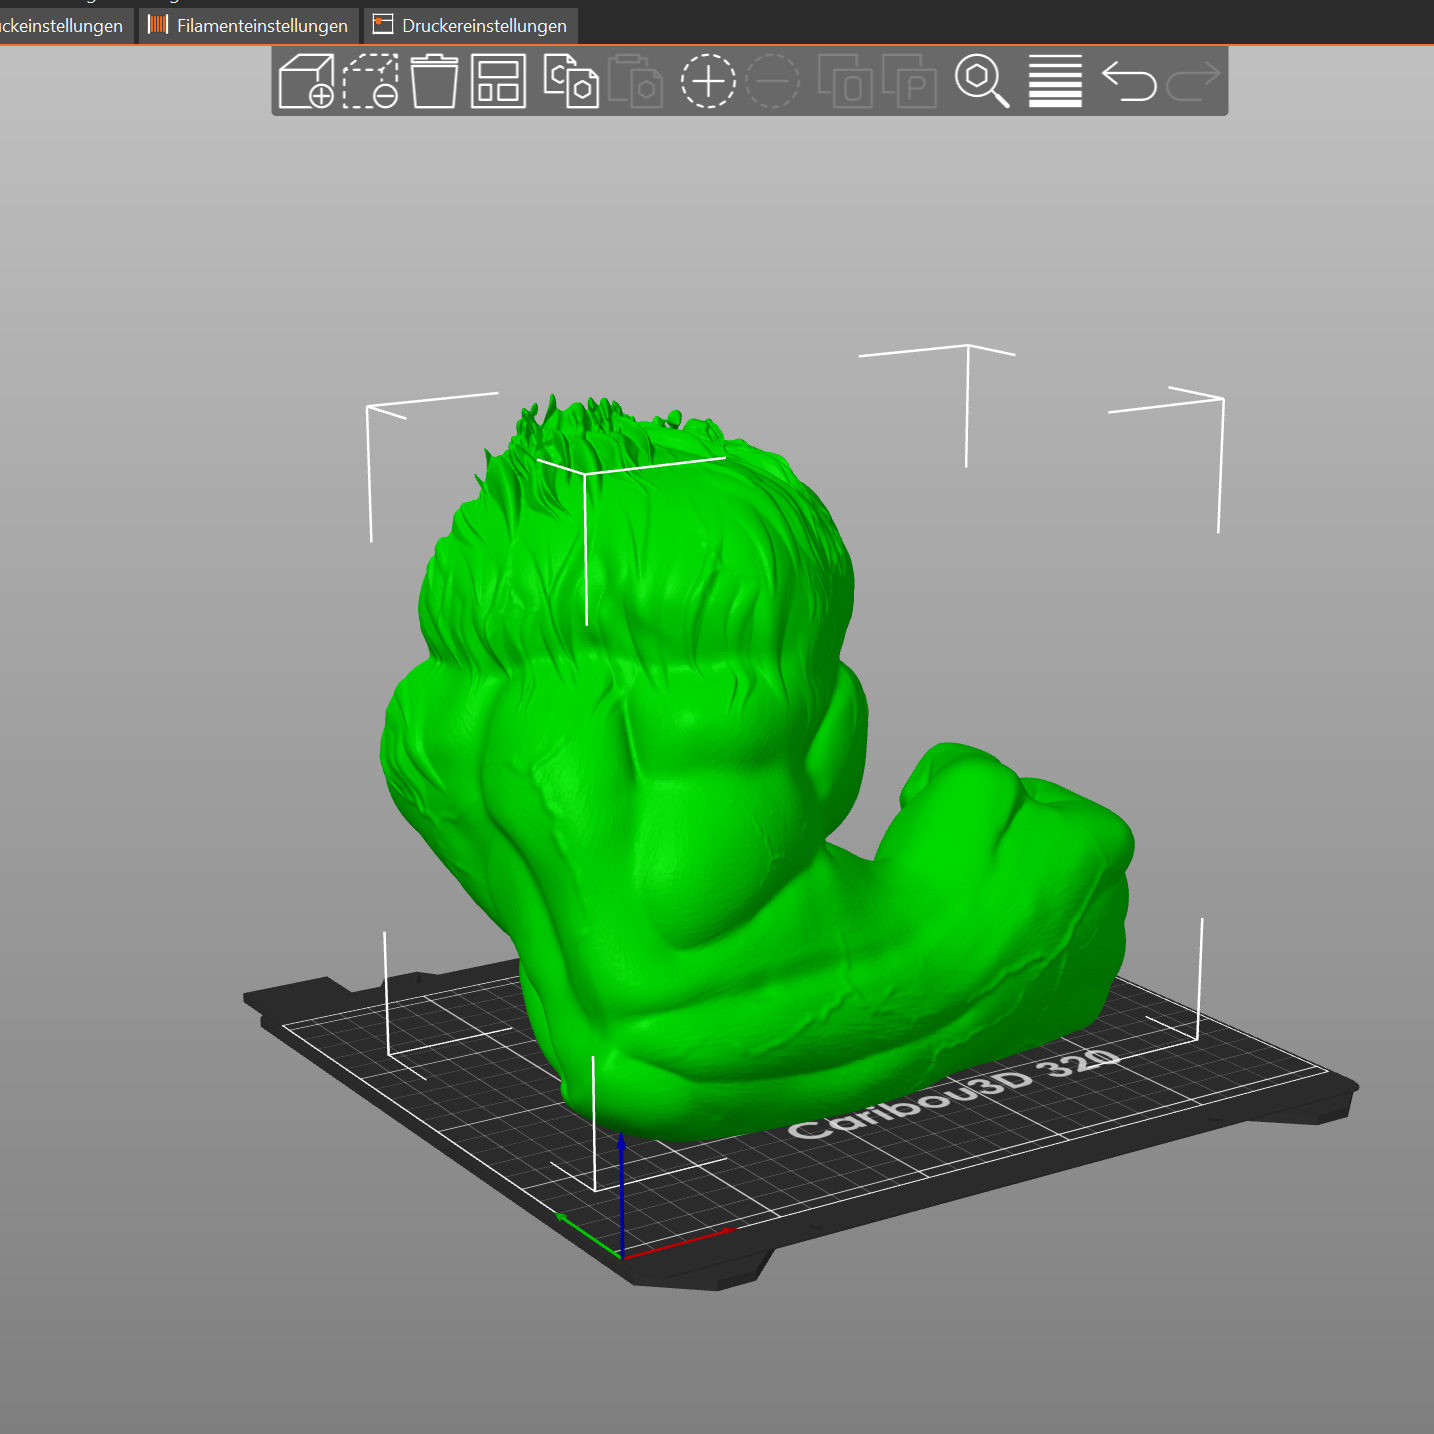1434x1434 pixels.
Task: Add an instance with the plus icon
Action: tap(708, 81)
